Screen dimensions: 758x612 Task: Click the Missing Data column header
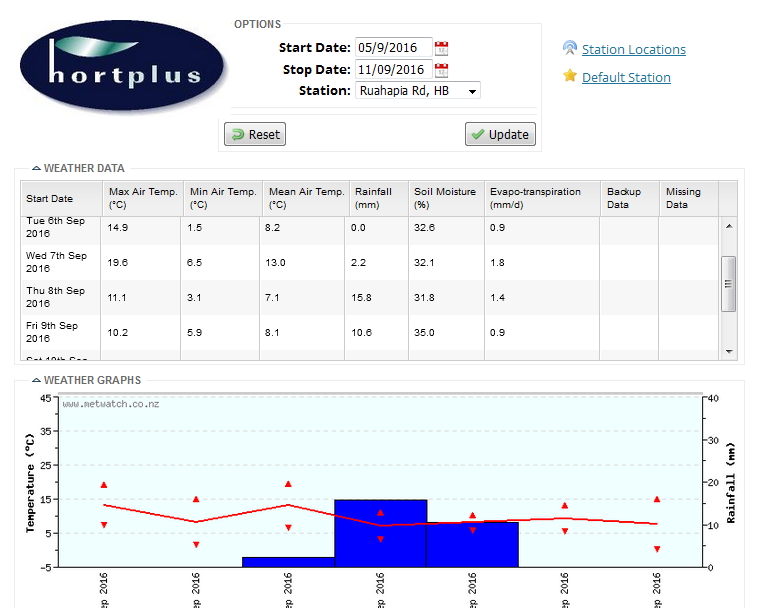(x=689, y=199)
